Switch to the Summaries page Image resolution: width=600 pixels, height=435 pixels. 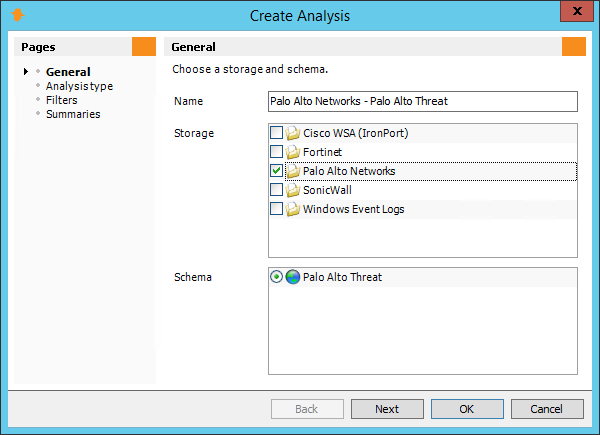[73, 114]
